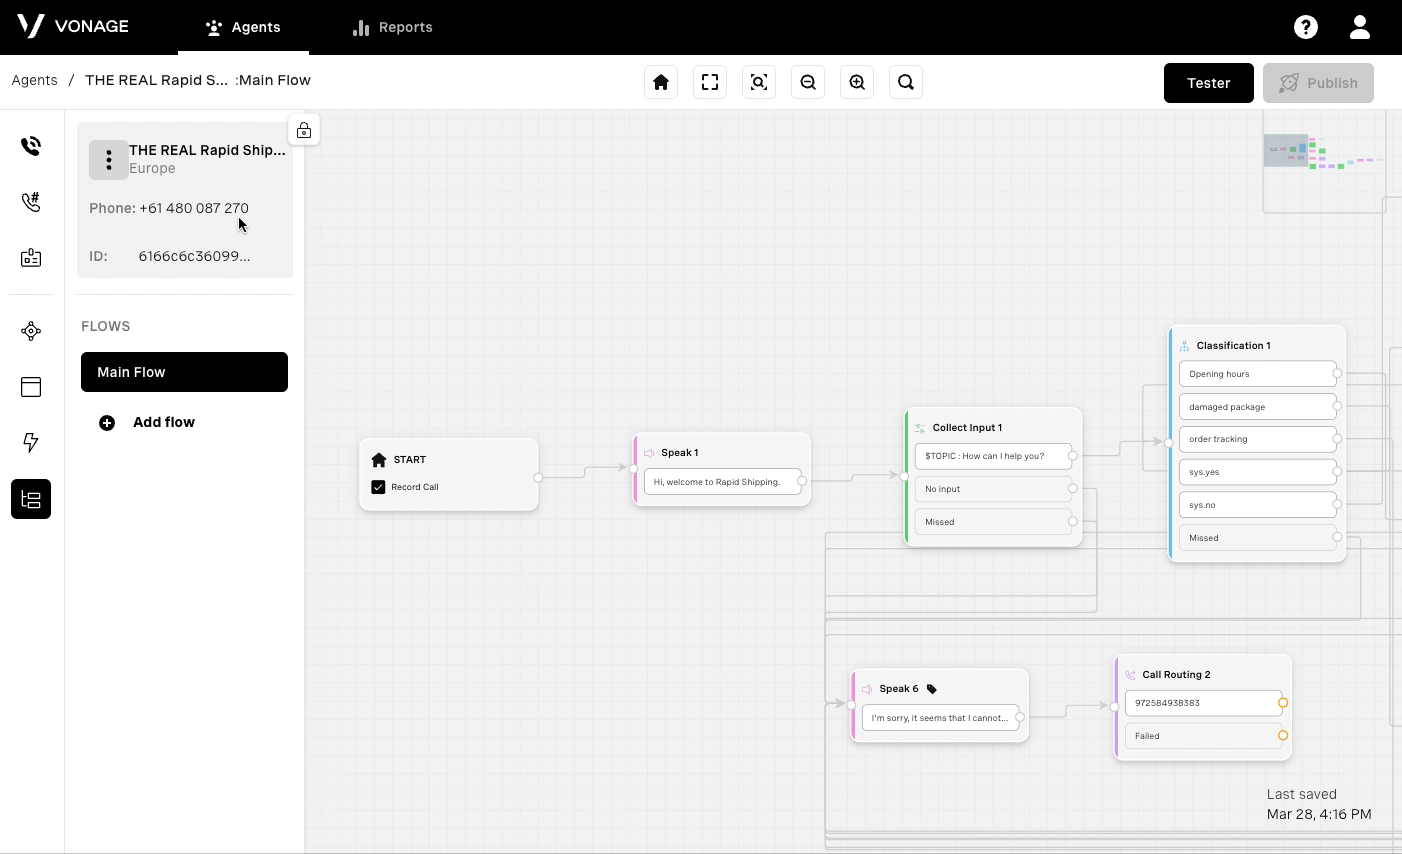
Task: Open the user account profile icon
Action: coord(1360,27)
